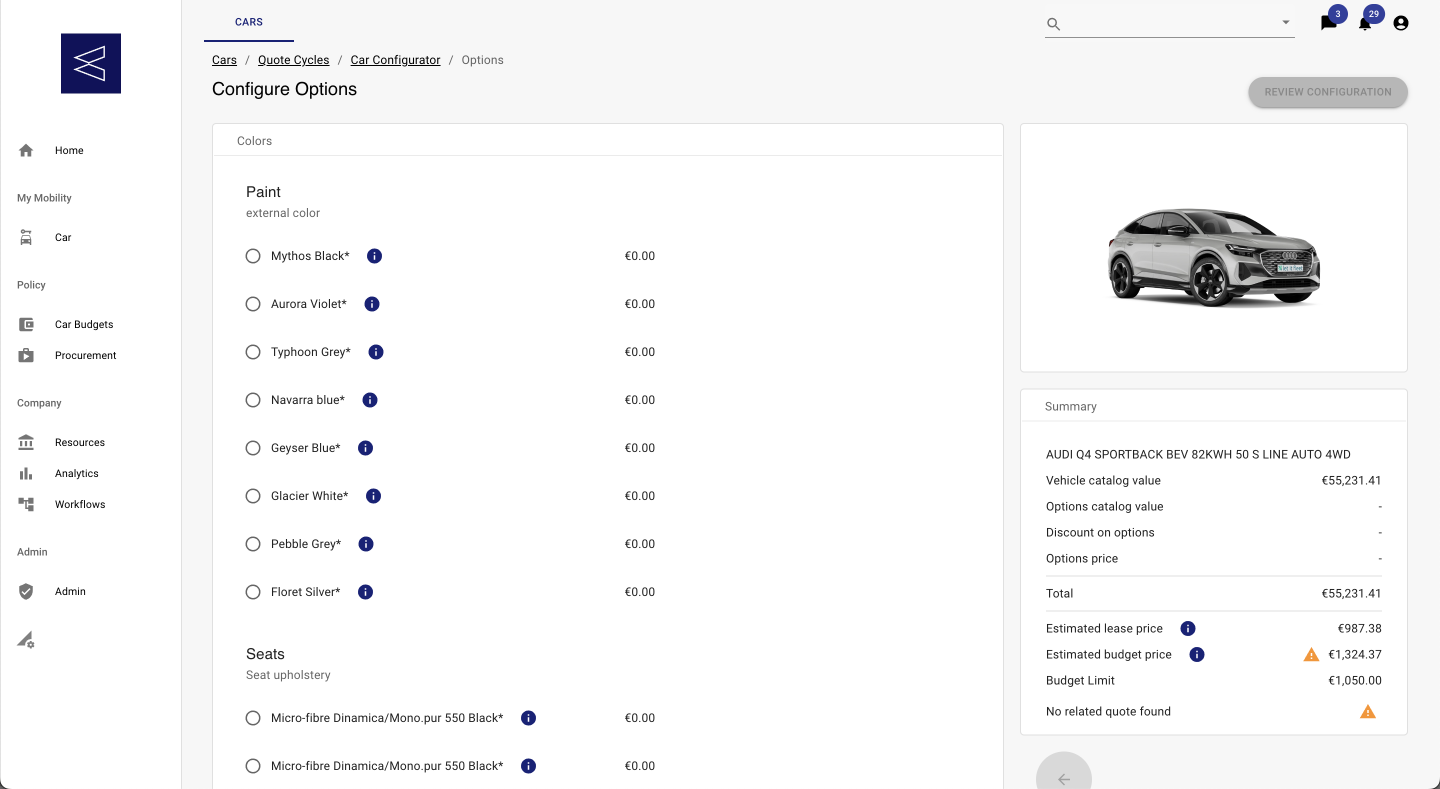Open Car Budgets from the Policy section

tap(25, 324)
